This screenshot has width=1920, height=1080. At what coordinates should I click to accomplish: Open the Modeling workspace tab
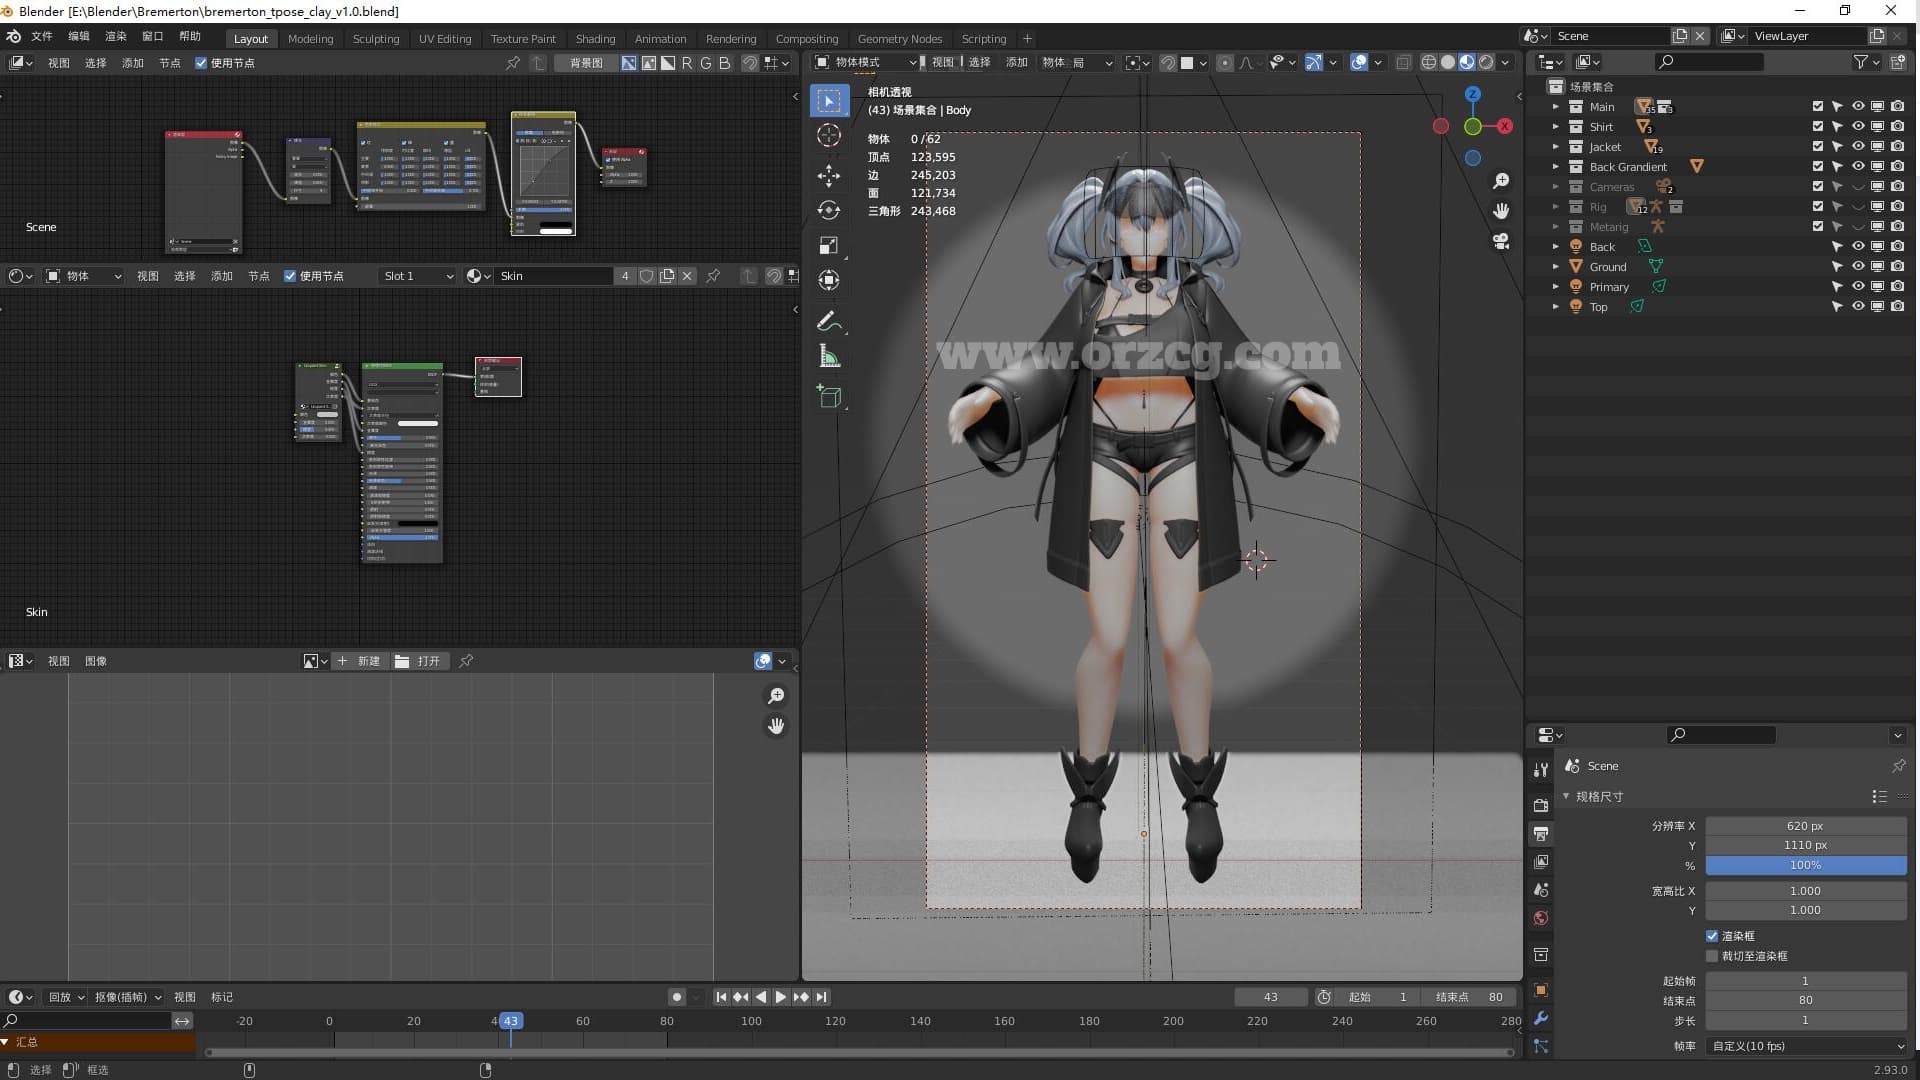(310, 39)
